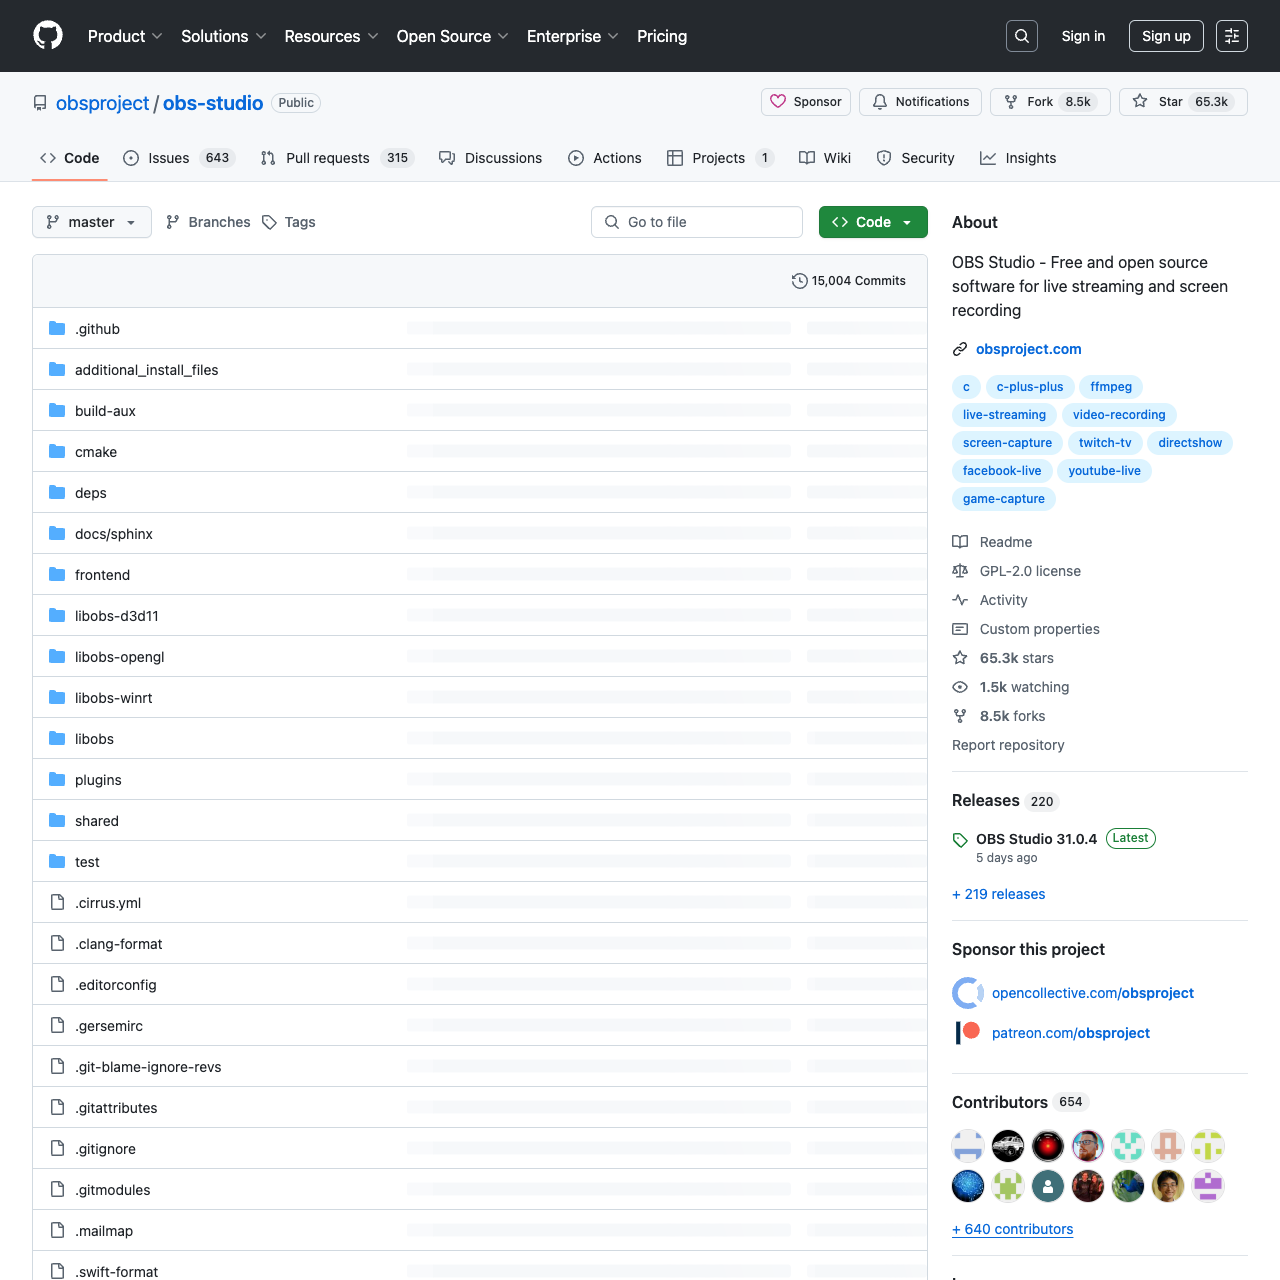Fork the obs-studio repository
The image size is (1280, 1280).
click(x=1050, y=102)
